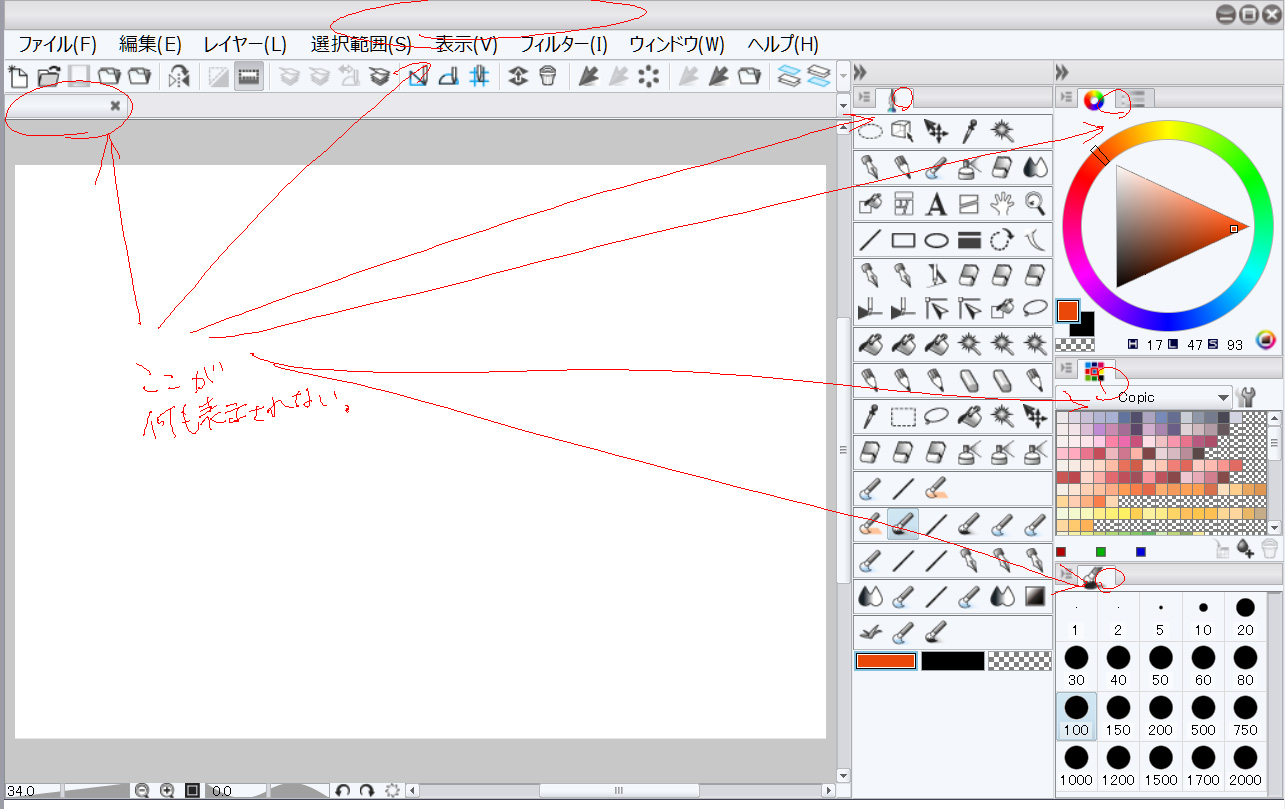
Task: Select transparent color checkered swatch below tools
Action: (1019, 661)
